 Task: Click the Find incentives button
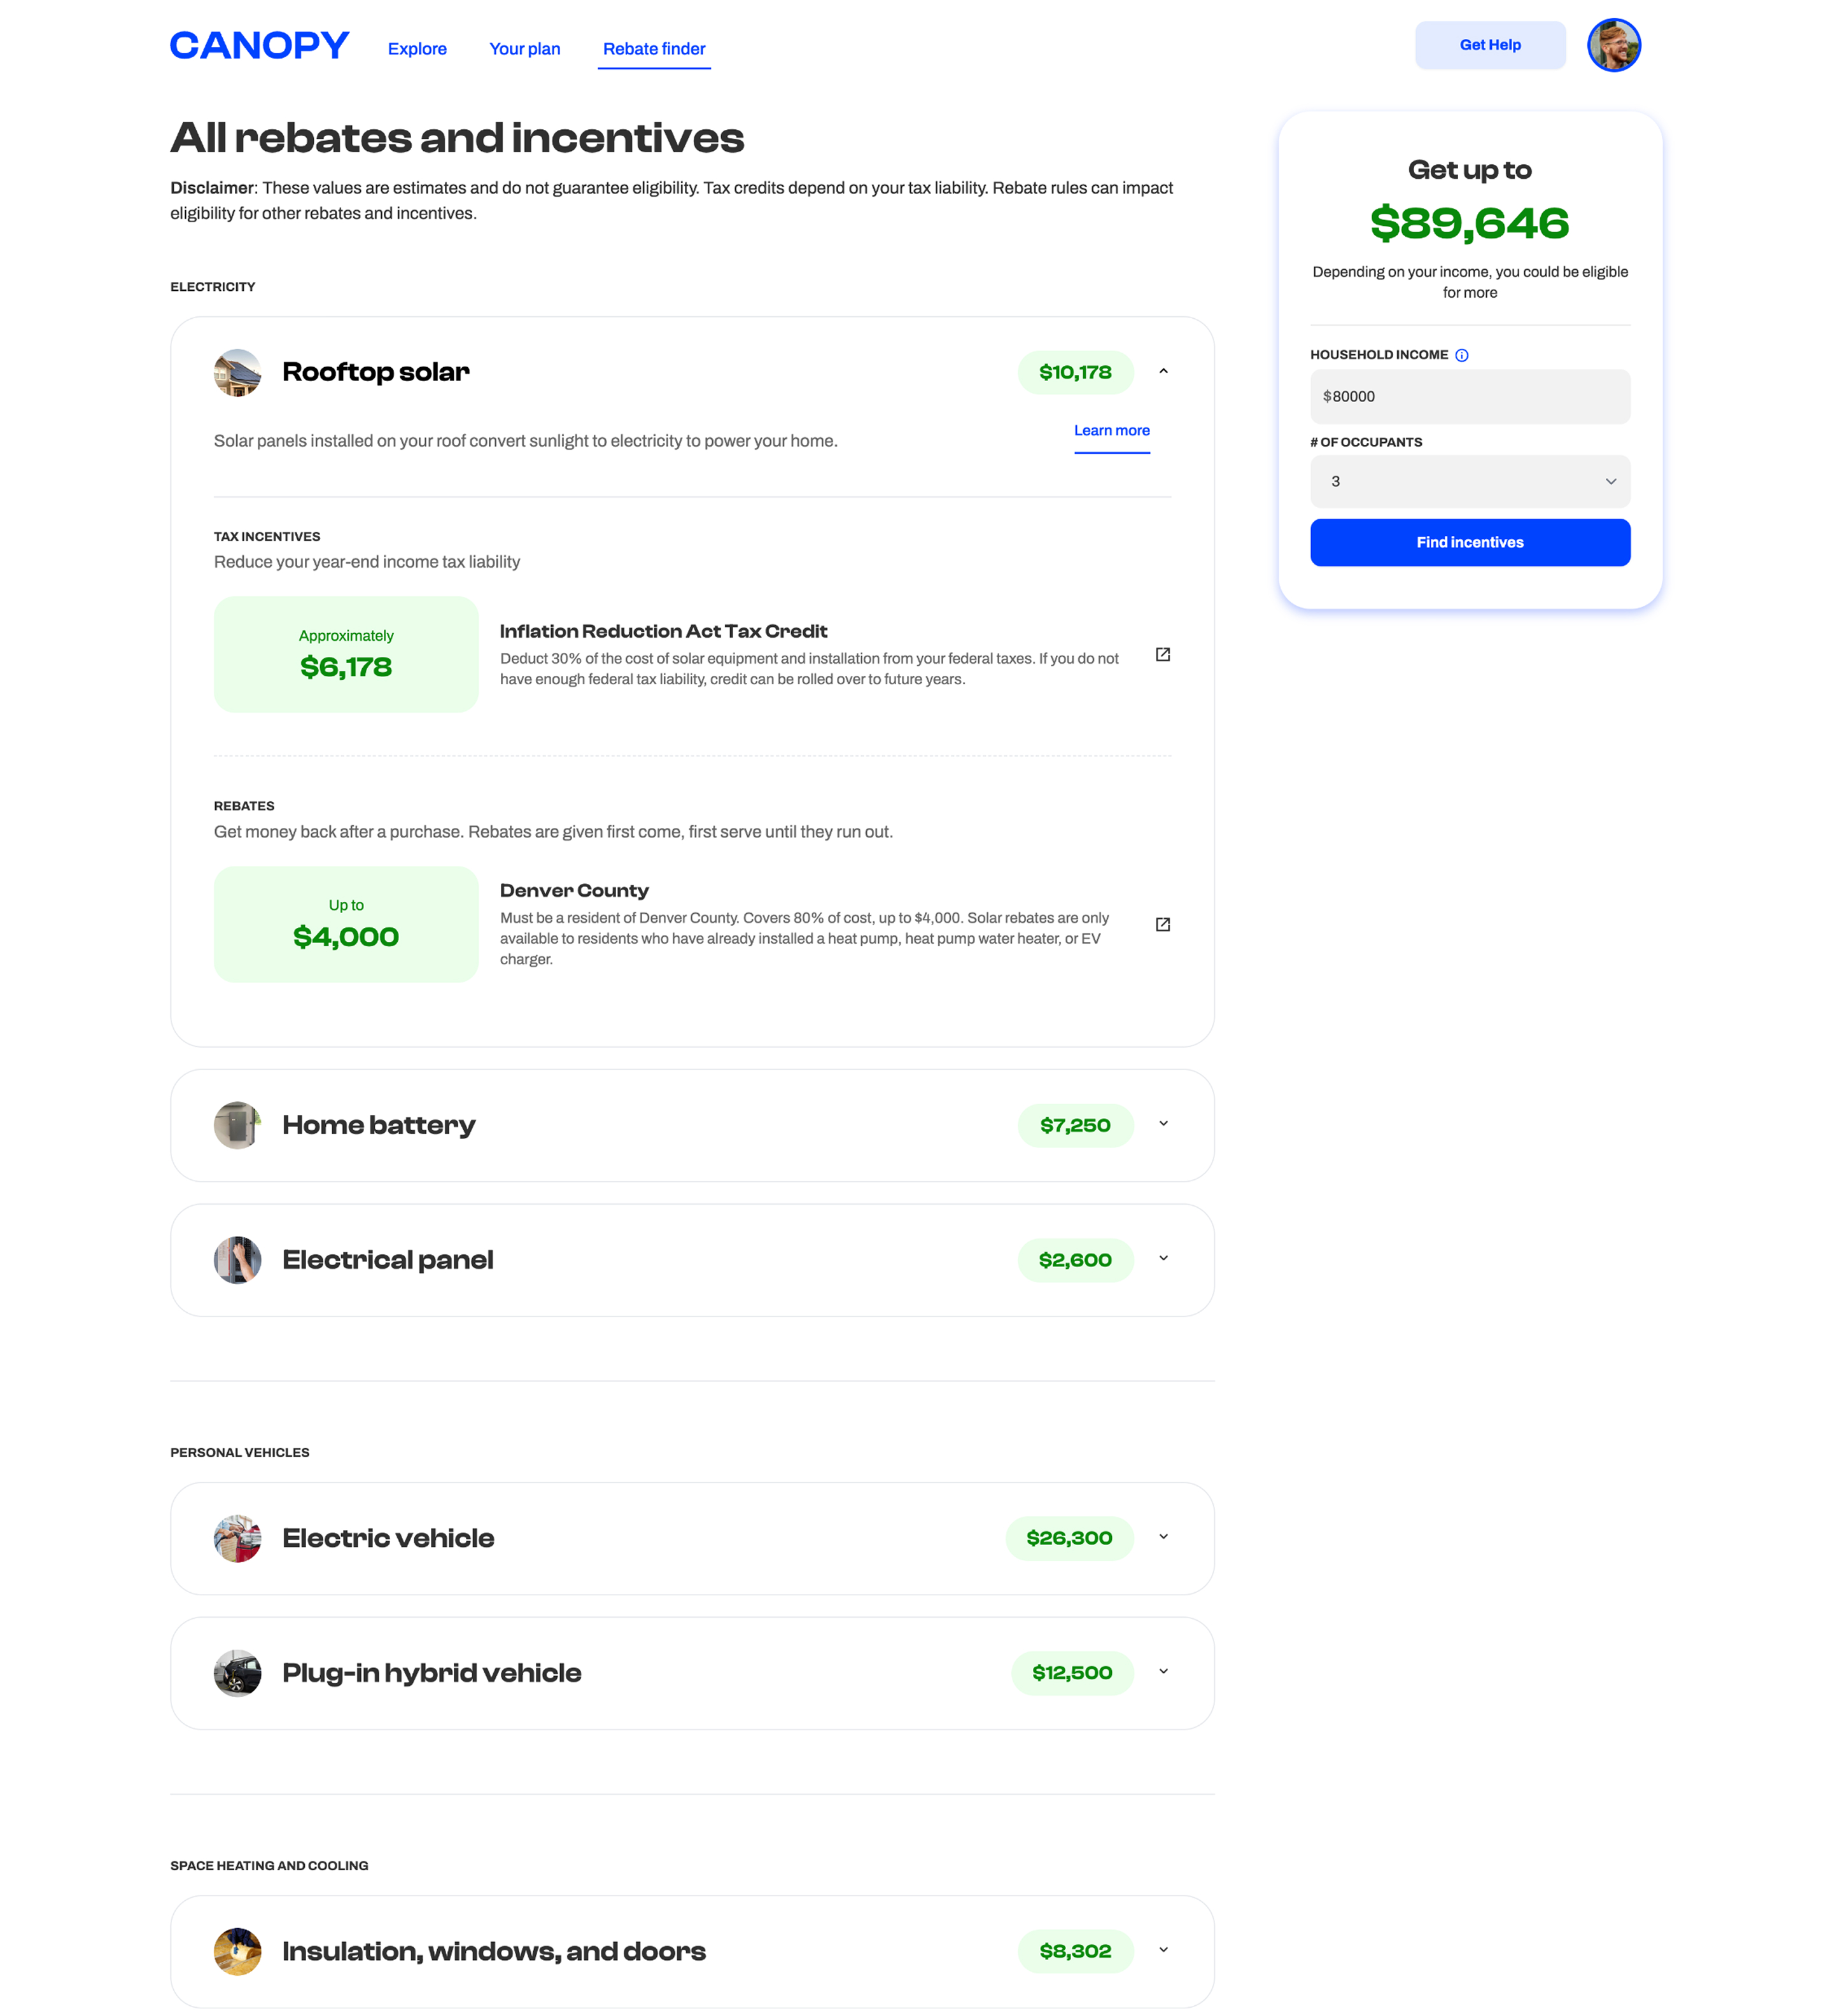pyautogui.click(x=1470, y=542)
